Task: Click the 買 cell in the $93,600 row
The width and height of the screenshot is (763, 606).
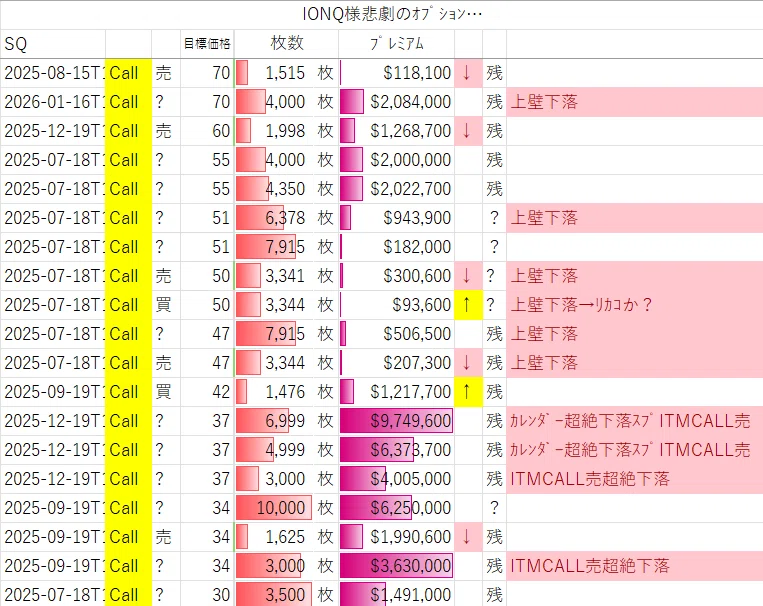Action: point(166,305)
